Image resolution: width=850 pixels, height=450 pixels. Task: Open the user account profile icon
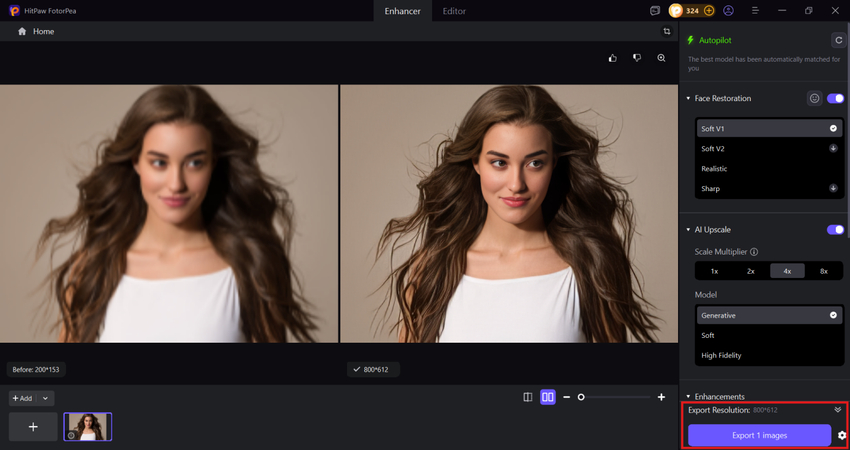tap(728, 11)
